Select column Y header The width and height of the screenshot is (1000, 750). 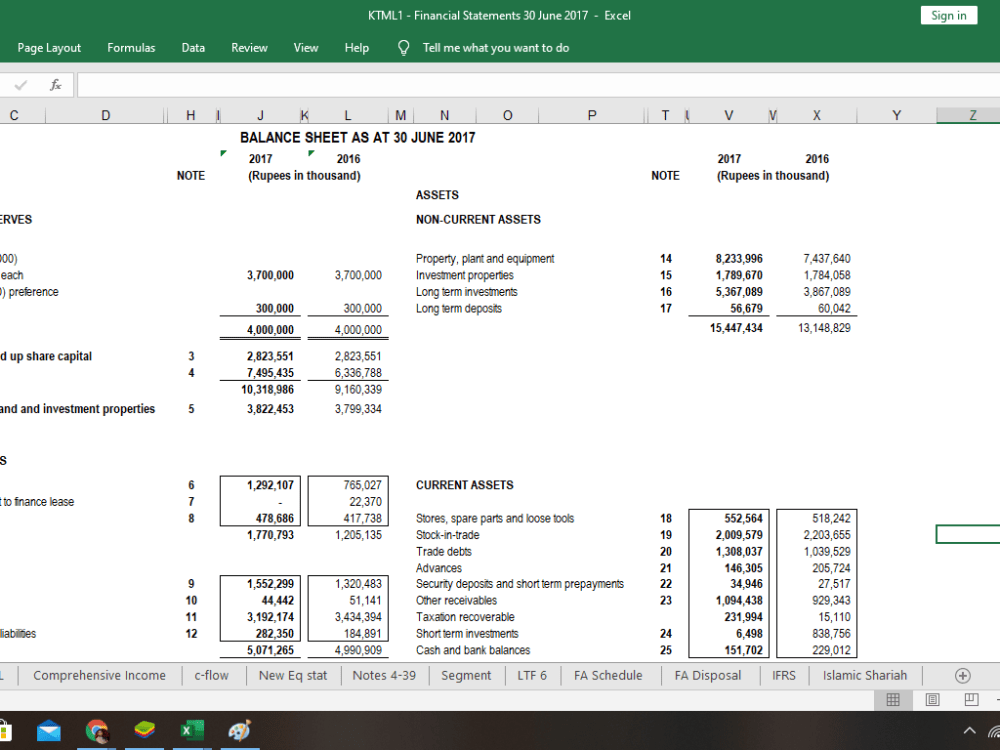pyautogui.click(x=896, y=115)
